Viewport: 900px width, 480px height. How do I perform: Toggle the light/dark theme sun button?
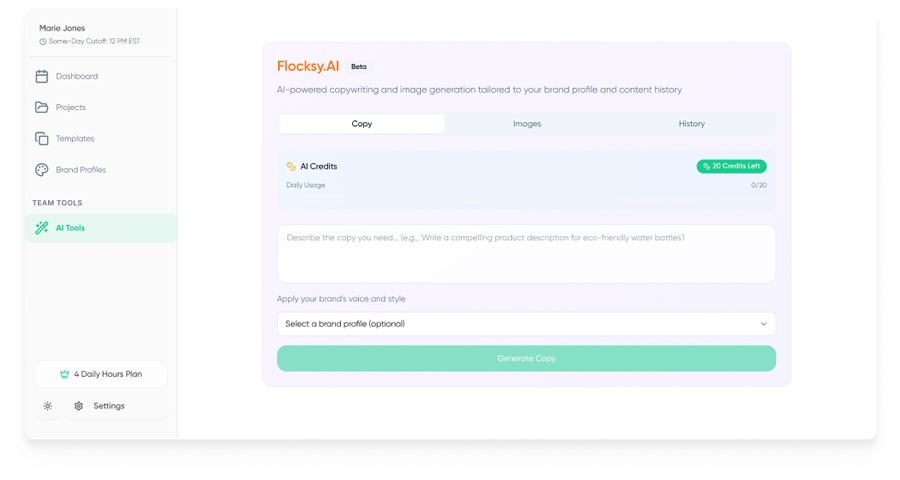(x=48, y=406)
